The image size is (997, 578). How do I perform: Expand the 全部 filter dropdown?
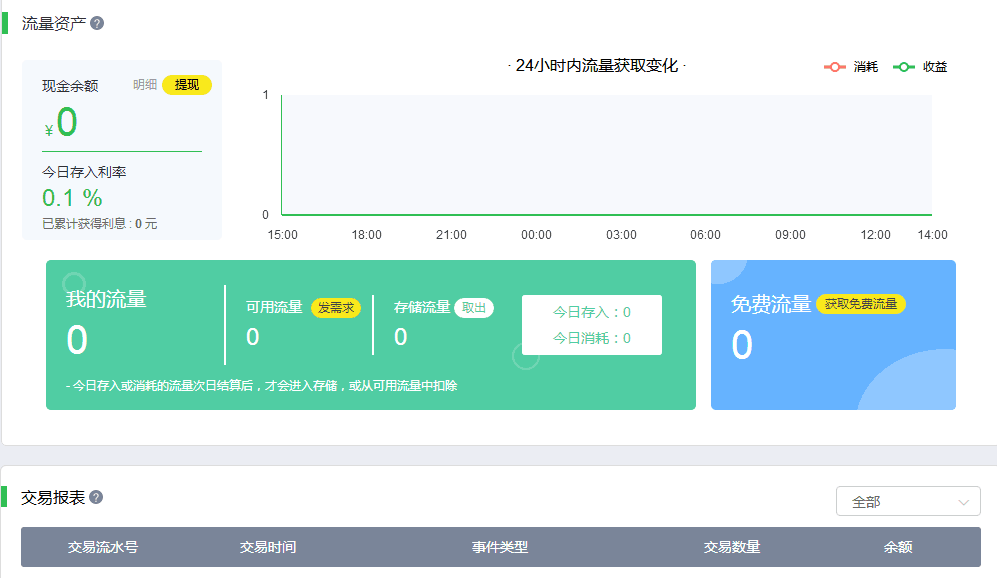[x=908, y=502]
